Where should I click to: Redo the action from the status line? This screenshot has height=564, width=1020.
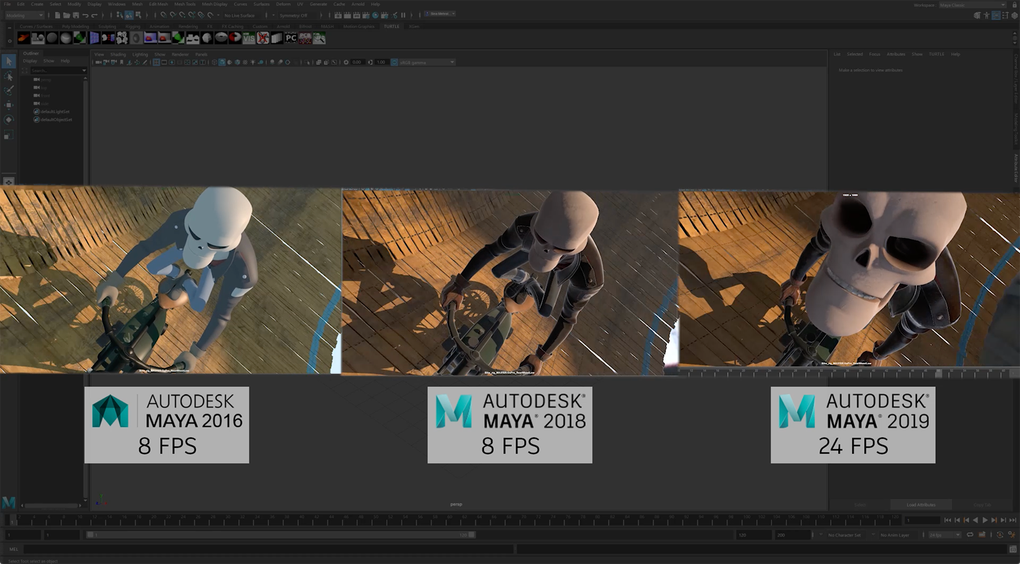(94, 15)
